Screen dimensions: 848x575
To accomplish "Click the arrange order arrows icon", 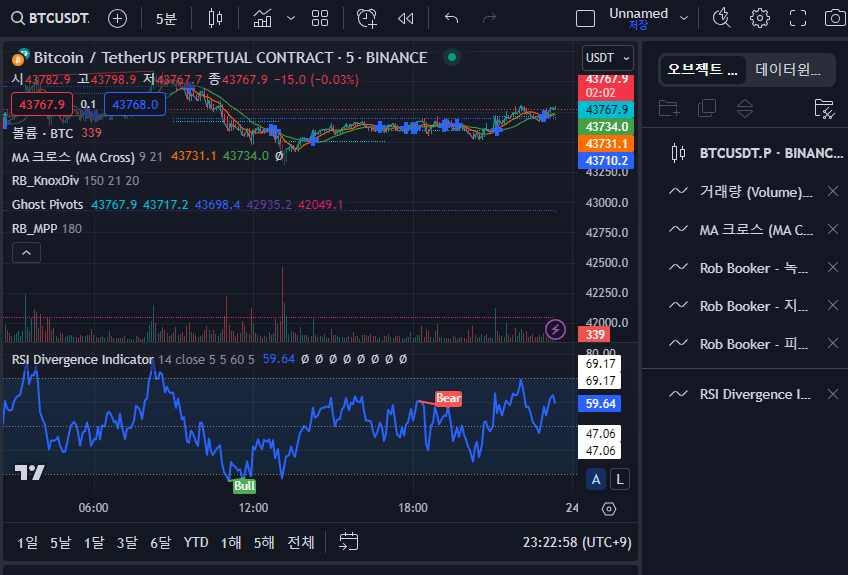I will point(745,108).
